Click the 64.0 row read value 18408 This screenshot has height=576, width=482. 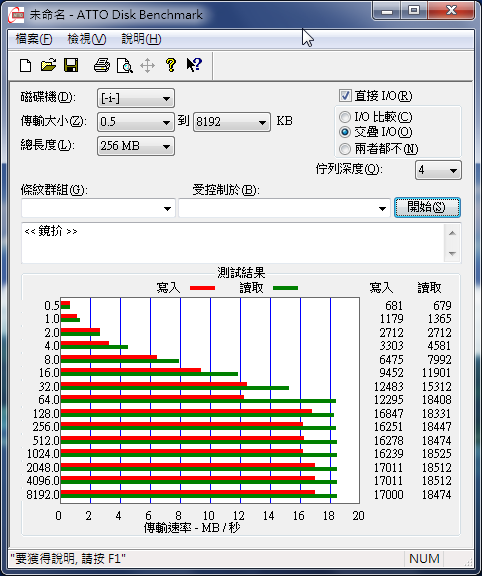click(436, 399)
